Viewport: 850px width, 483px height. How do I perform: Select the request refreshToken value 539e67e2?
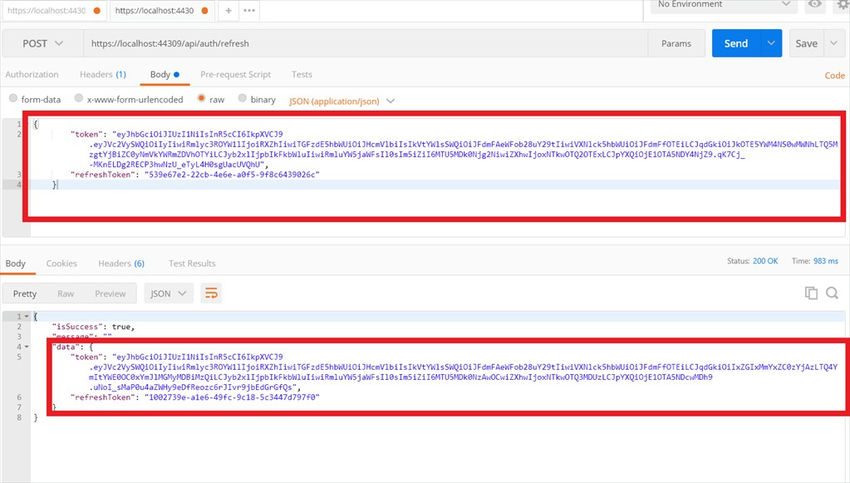coord(234,175)
